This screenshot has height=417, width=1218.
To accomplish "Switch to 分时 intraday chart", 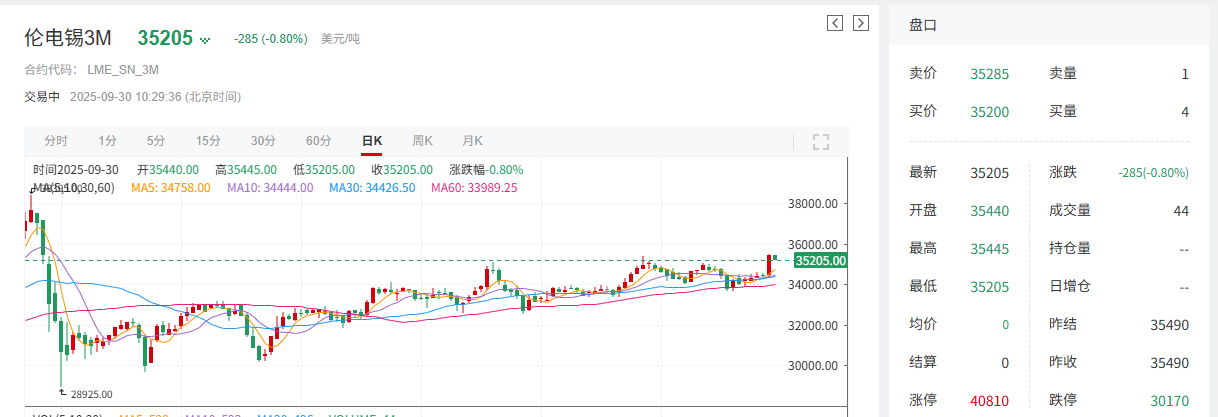I will pyautogui.click(x=56, y=141).
